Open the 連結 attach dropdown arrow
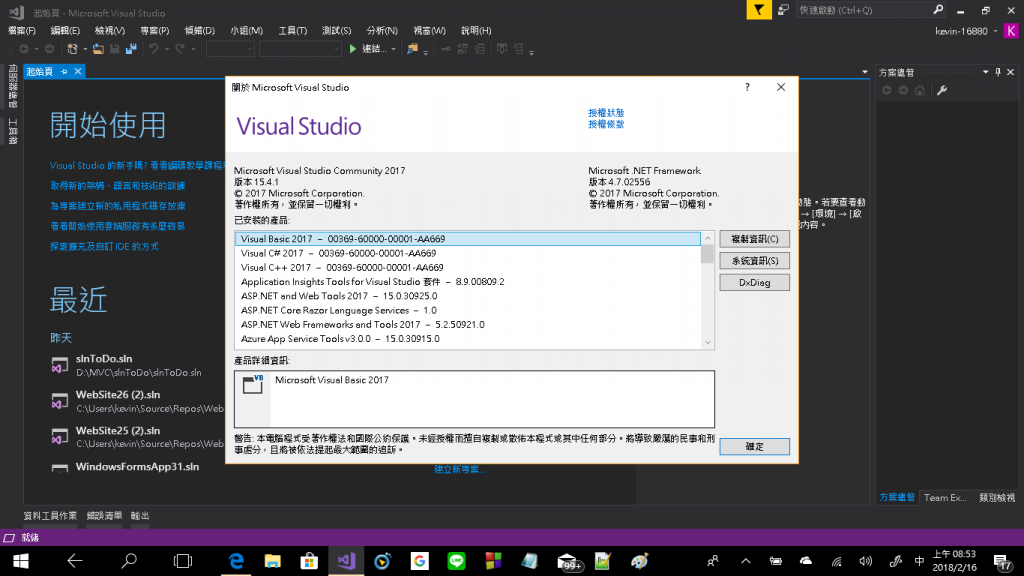The image size is (1024, 576). click(x=393, y=49)
